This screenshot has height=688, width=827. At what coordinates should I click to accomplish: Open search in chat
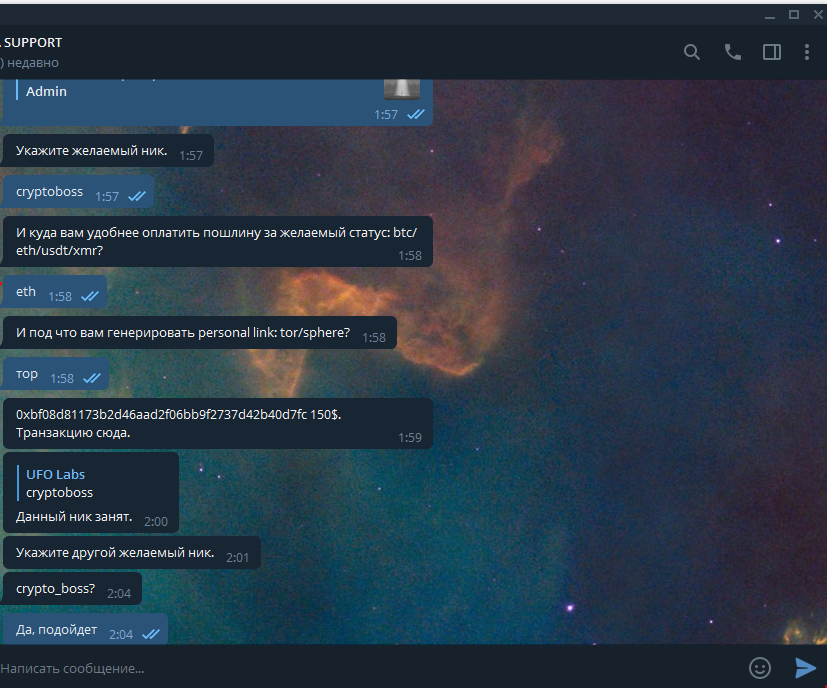691,52
